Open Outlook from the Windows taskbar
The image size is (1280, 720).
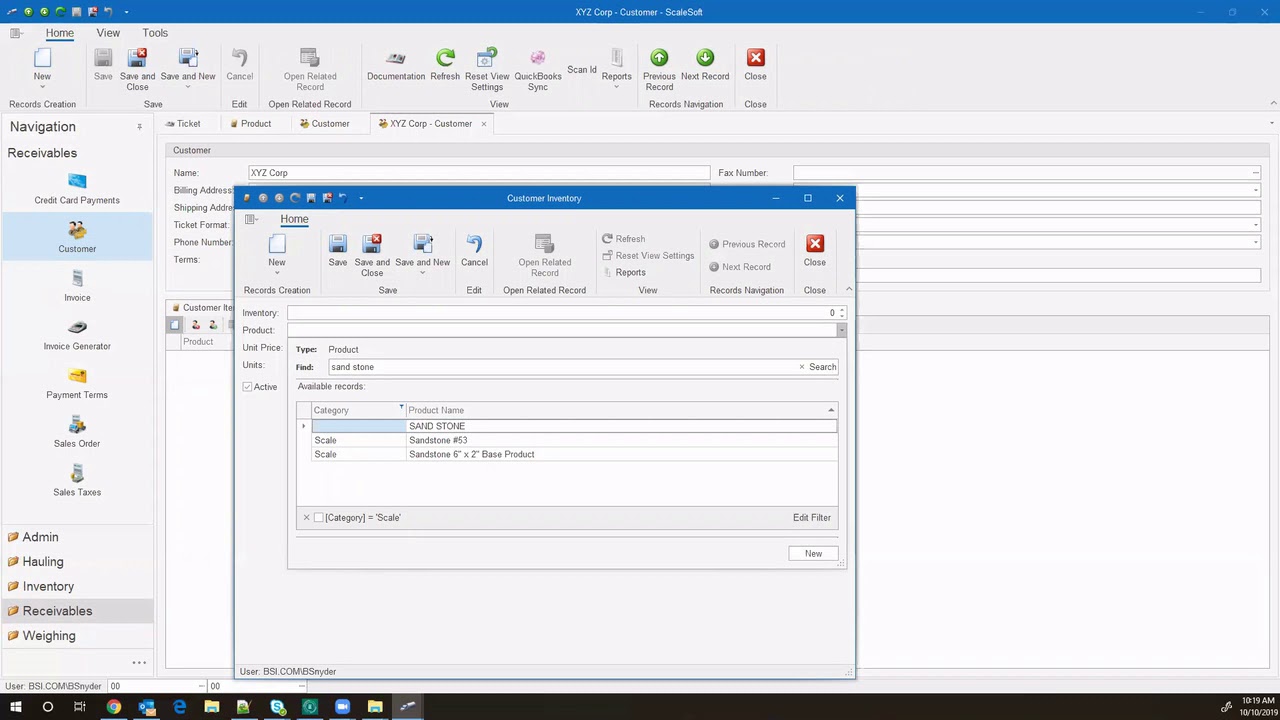(147, 707)
